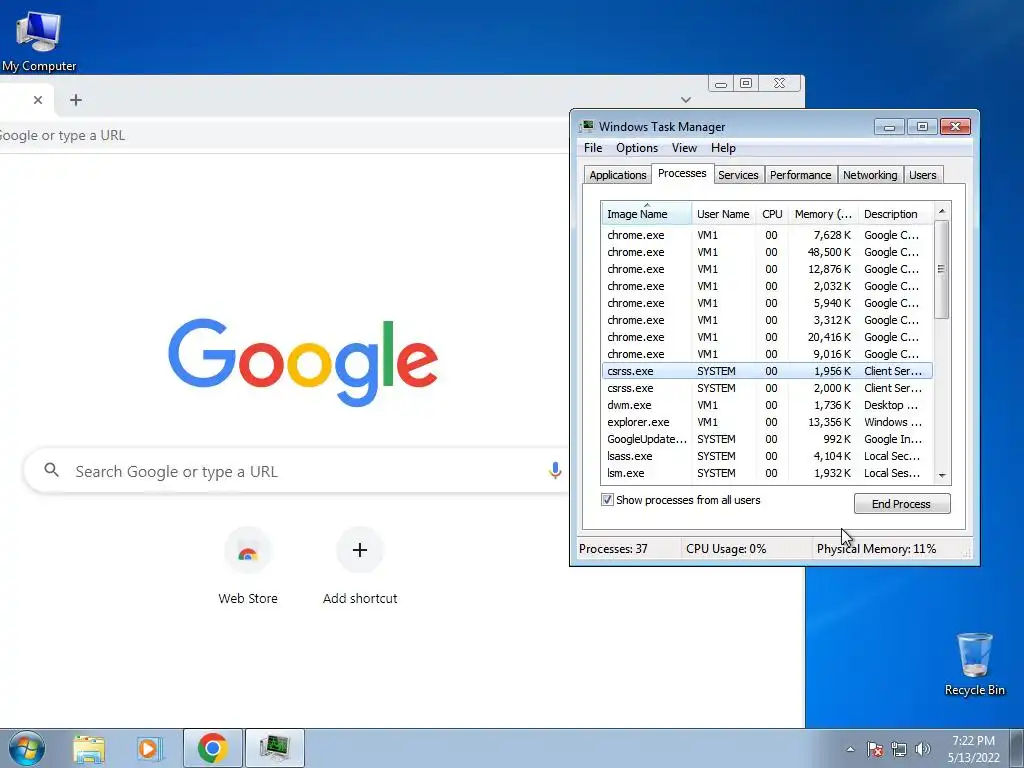Image resolution: width=1024 pixels, height=768 pixels.
Task: Select chrome.exe row using 7,628 K
Action: pyautogui.click(x=767, y=235)
